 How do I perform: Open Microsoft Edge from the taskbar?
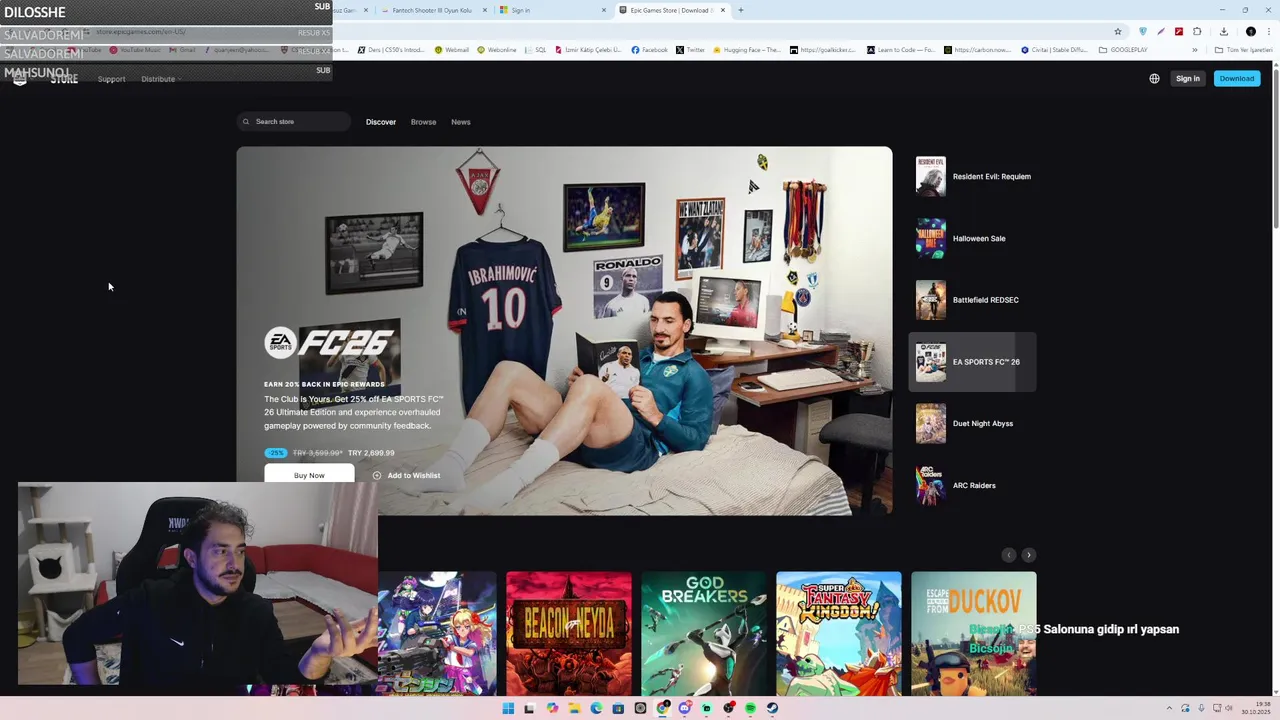pyautogui.click(x=596, y=708)
